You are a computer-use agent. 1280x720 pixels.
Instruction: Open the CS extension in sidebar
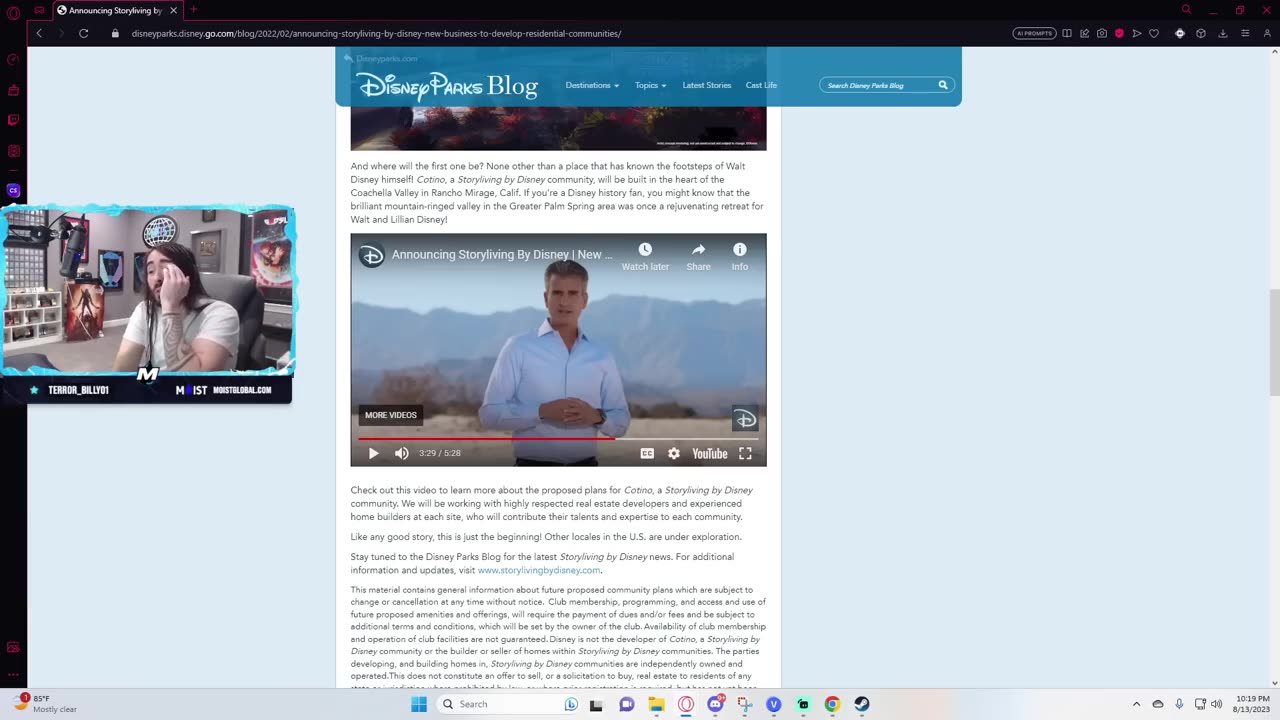coord(13,190)
